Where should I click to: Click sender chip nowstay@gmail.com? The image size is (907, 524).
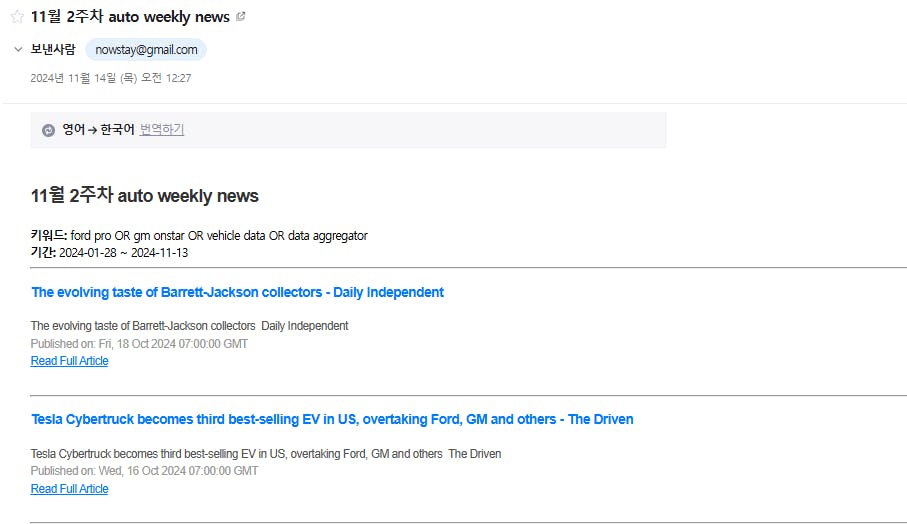coord(146,50)
